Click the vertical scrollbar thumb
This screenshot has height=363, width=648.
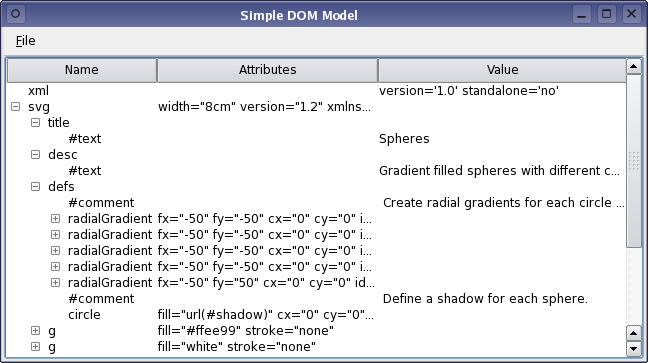tap(634, 161)
